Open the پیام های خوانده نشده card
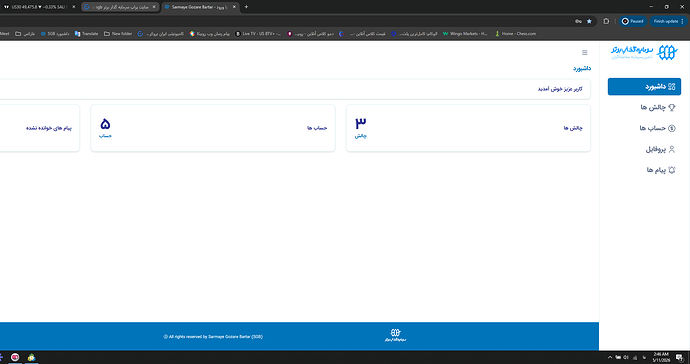The height and width of the screenshot is (364, 690). click(x=40, y=128)
